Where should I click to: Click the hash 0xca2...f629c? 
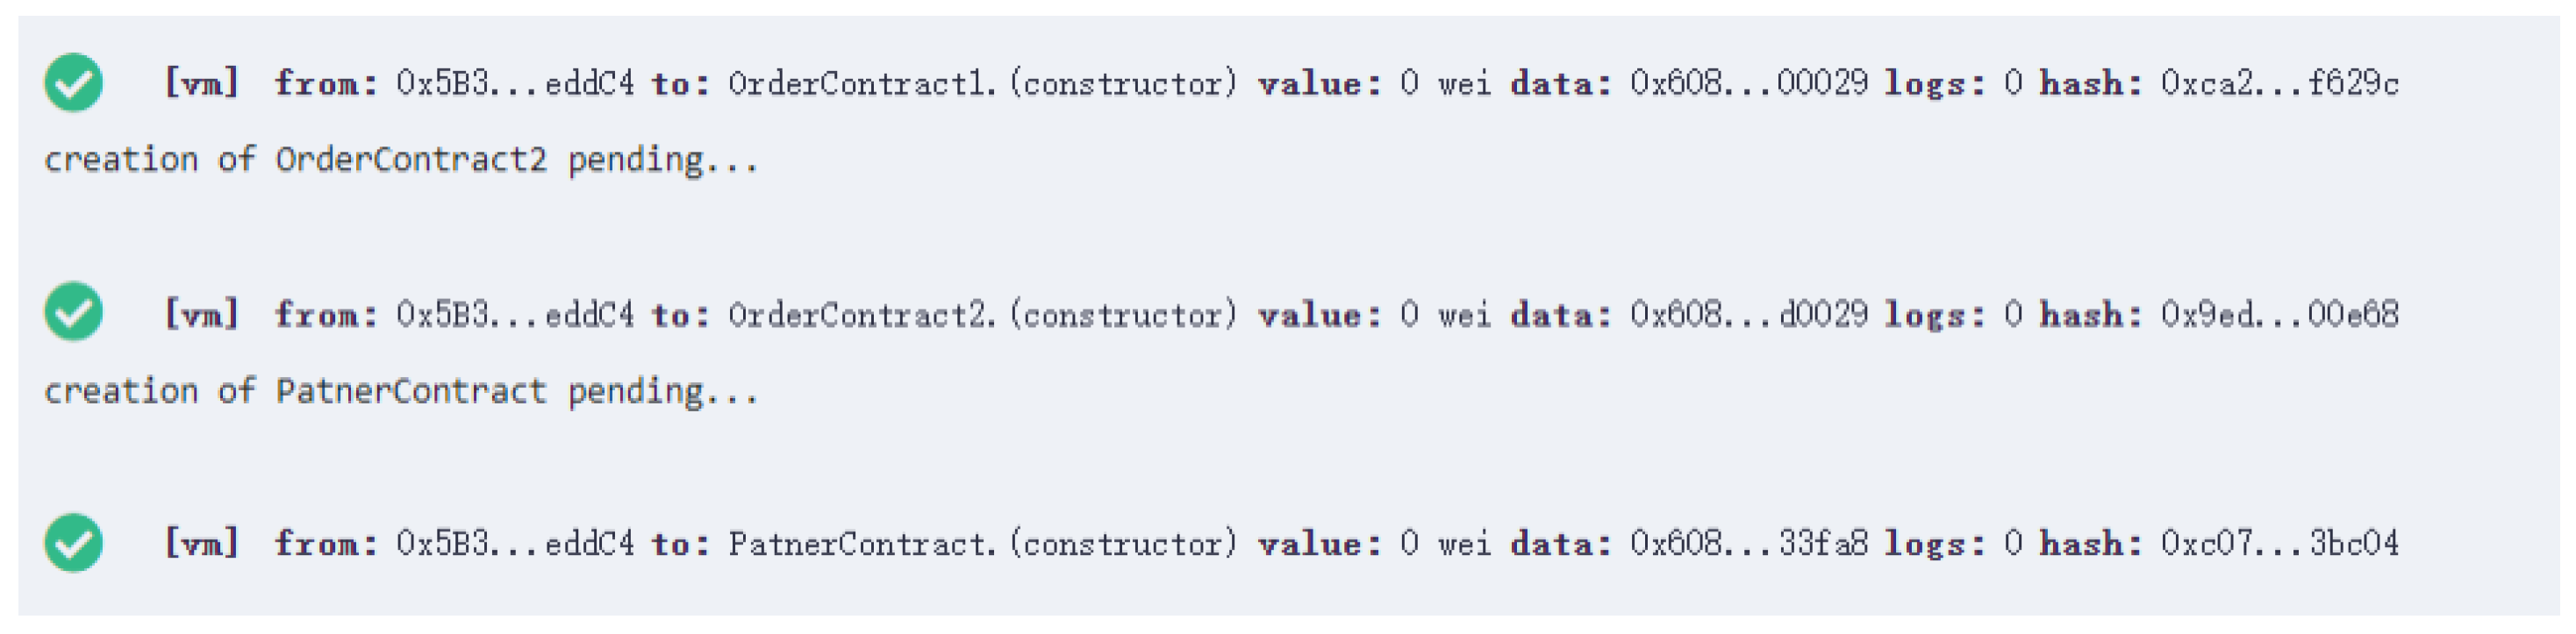coord(2279,83)
